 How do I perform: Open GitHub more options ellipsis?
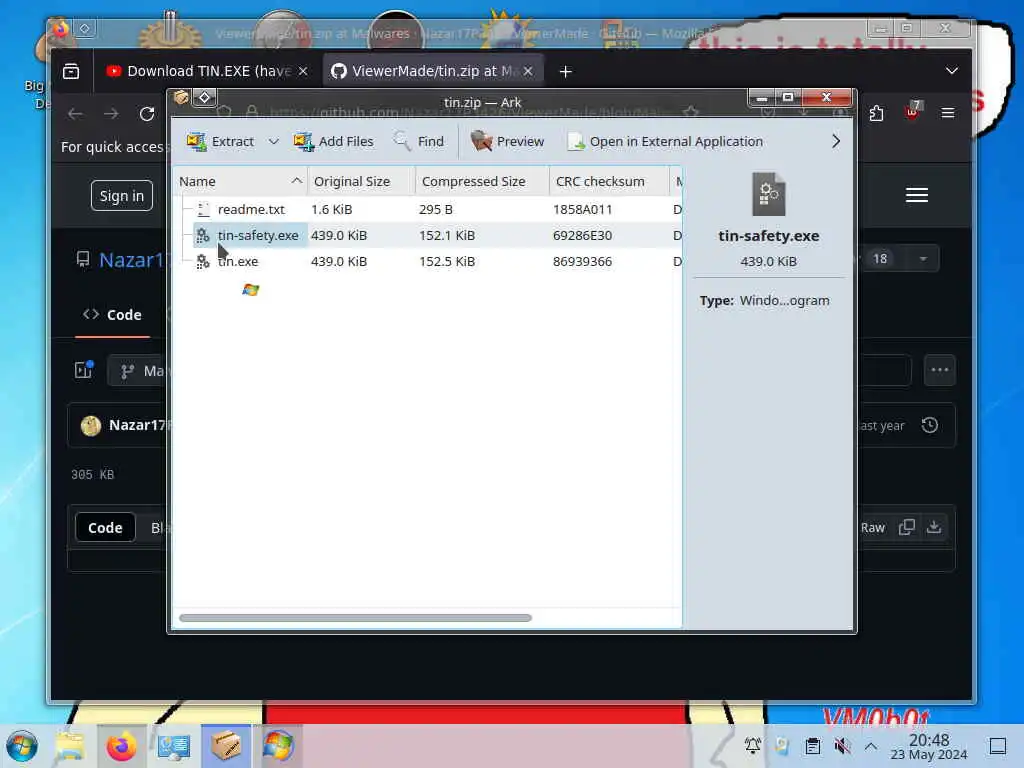[940, 370]
